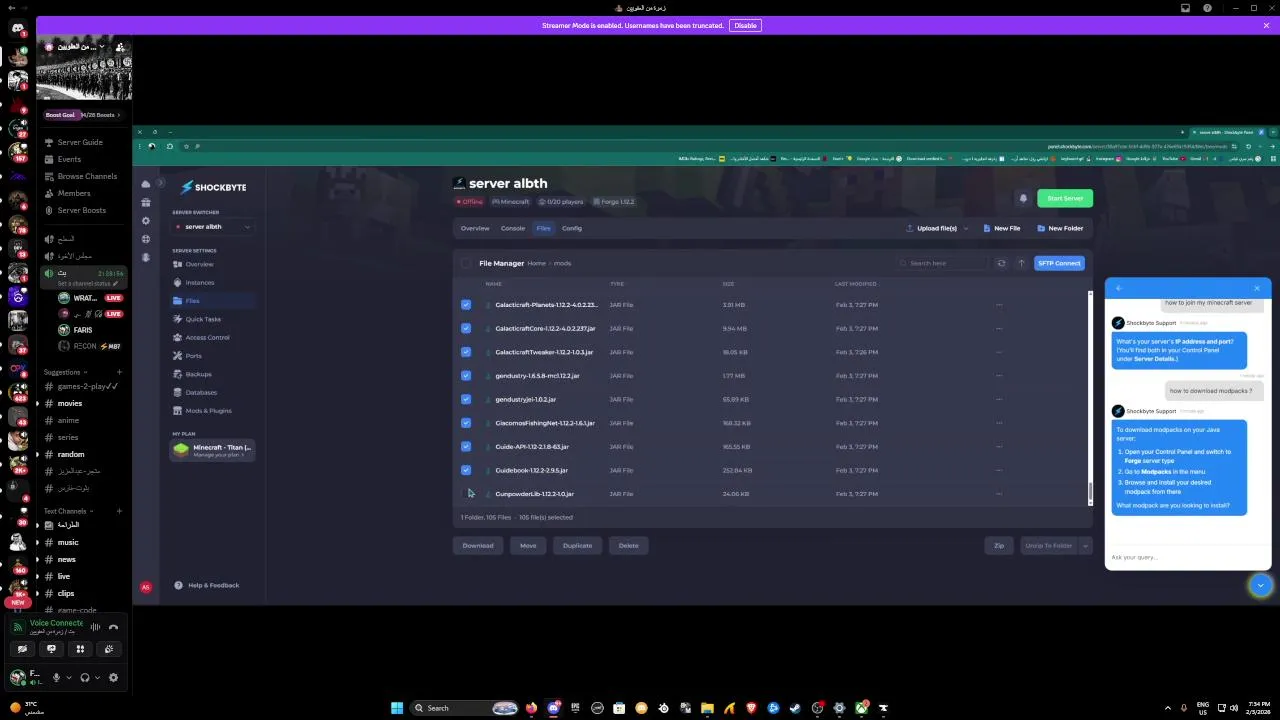Click the gift icon in Shockbyte left rail
Image resolution: width=1280 pixels, height=720 pixels.
click(x=146, y=202)
